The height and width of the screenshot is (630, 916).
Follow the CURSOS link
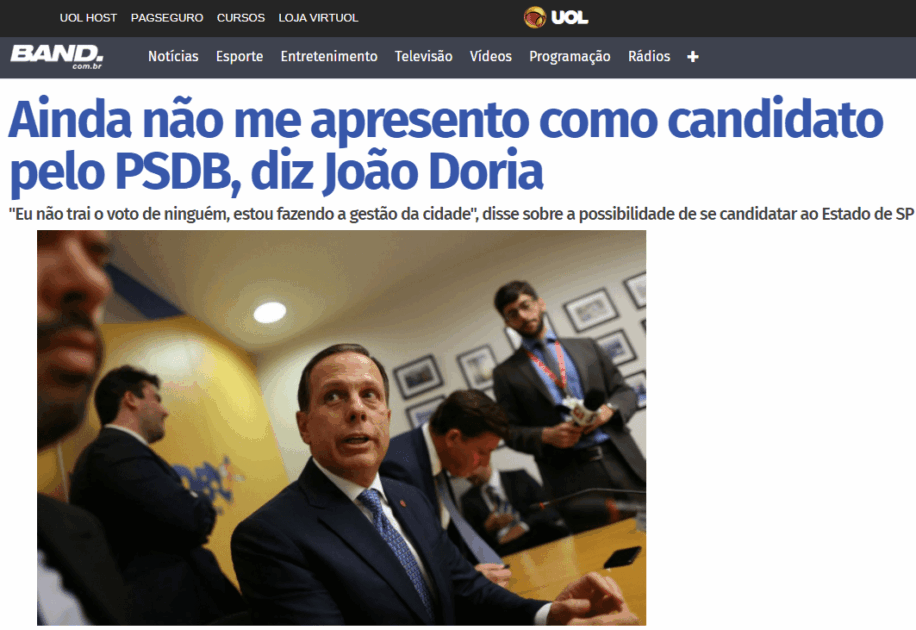241,18
